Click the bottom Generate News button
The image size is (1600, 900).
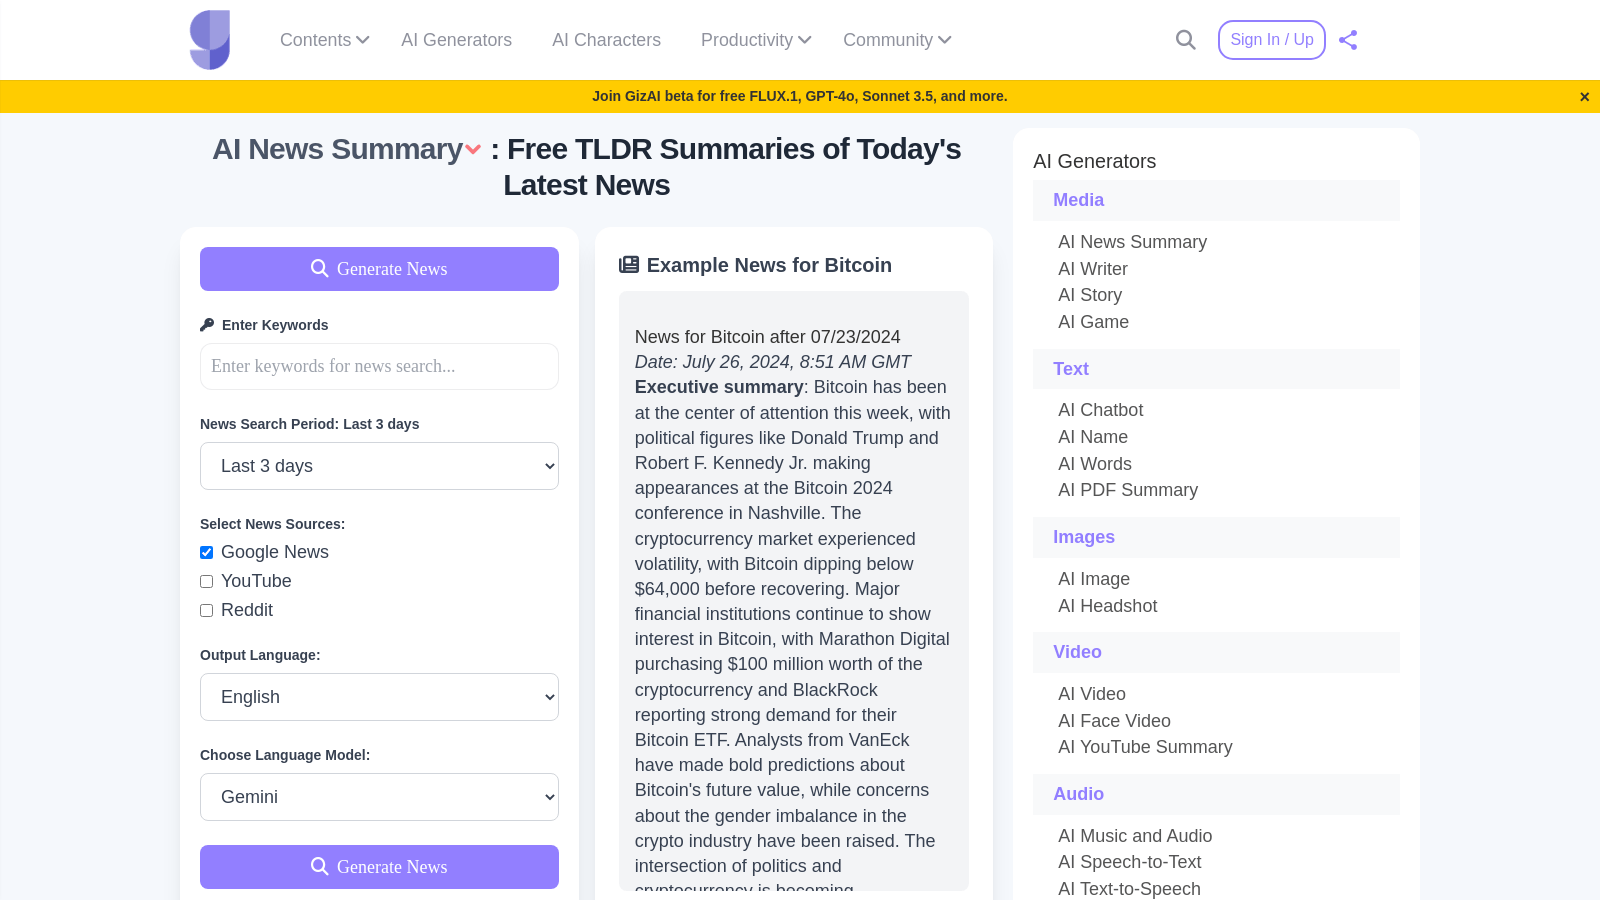[x=379, y=867]
